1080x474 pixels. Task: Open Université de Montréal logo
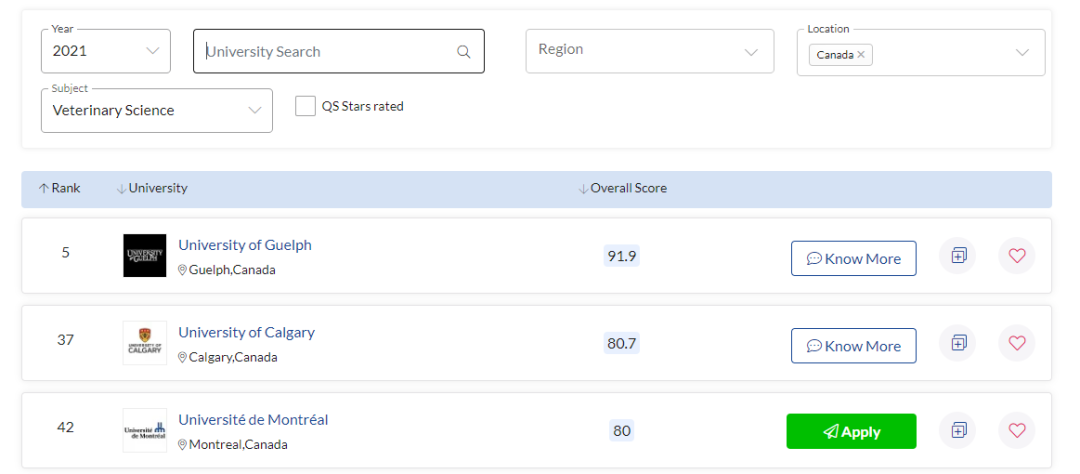145,430
